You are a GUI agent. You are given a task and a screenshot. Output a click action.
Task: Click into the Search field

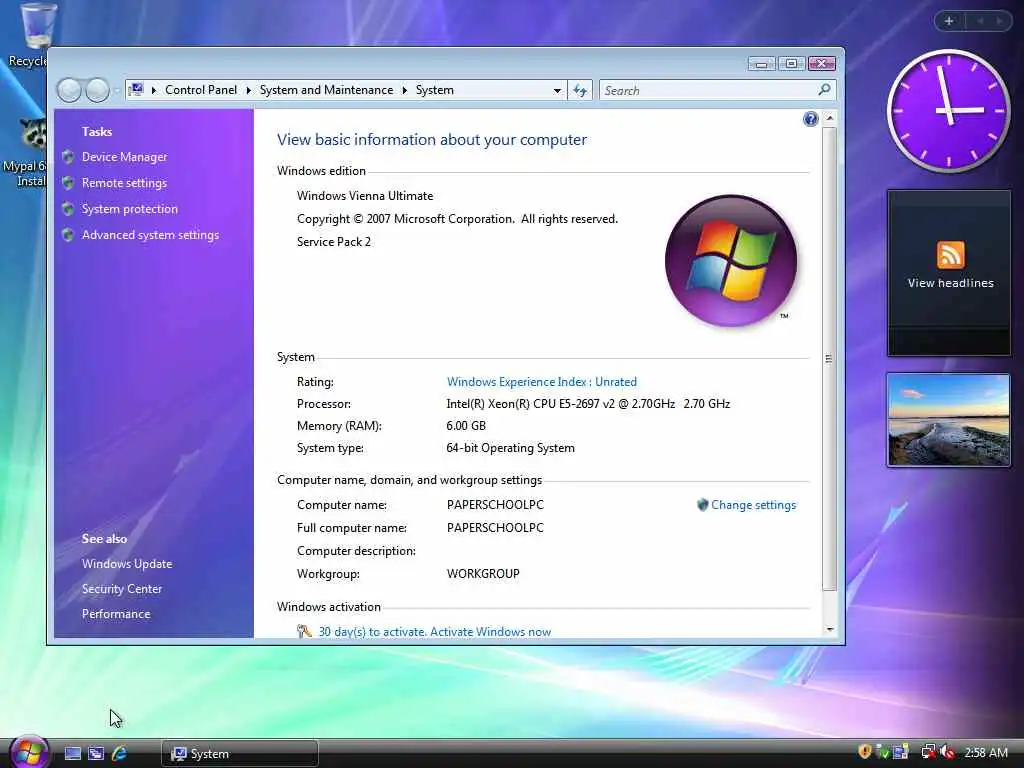pyautogui.click(x=709, y=90)
